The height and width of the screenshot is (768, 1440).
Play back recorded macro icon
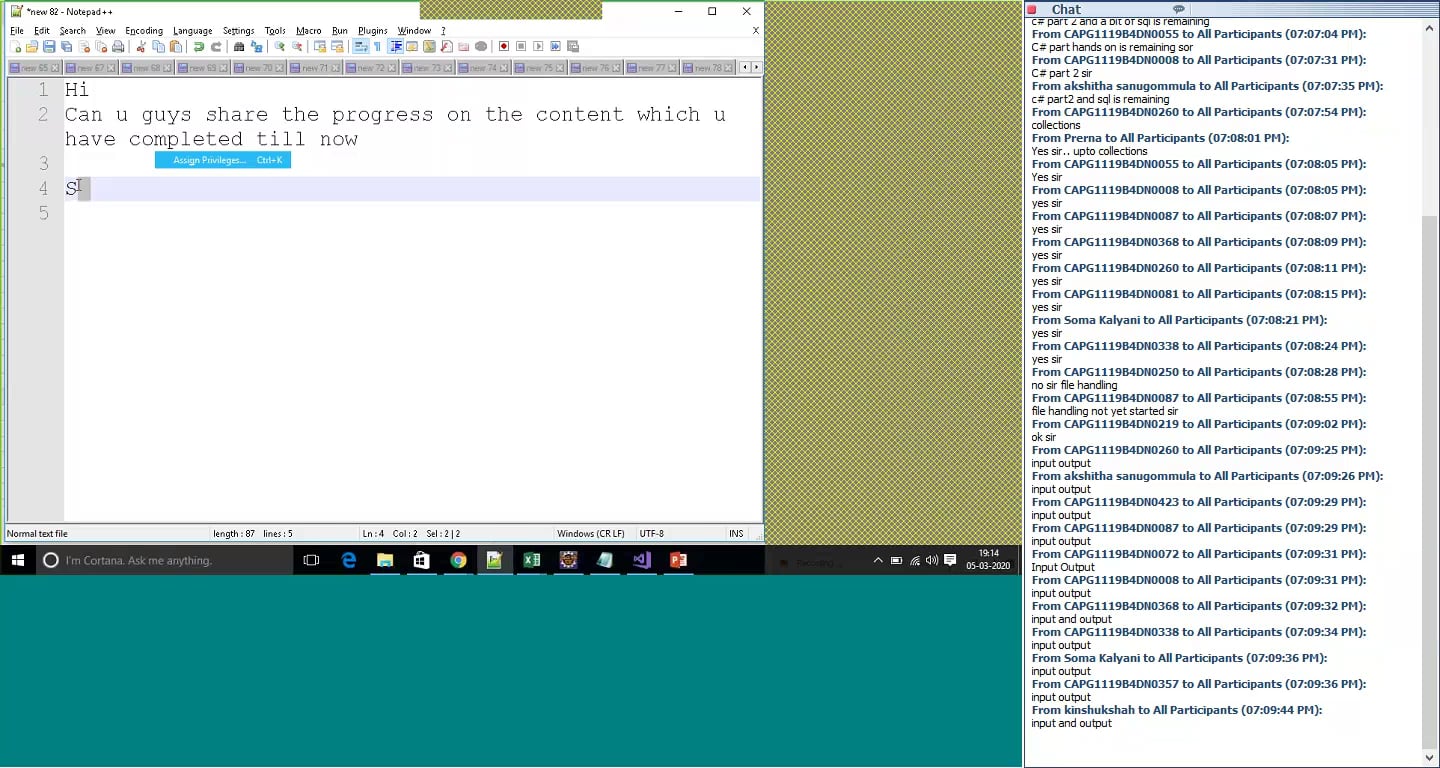coord(538,46)
